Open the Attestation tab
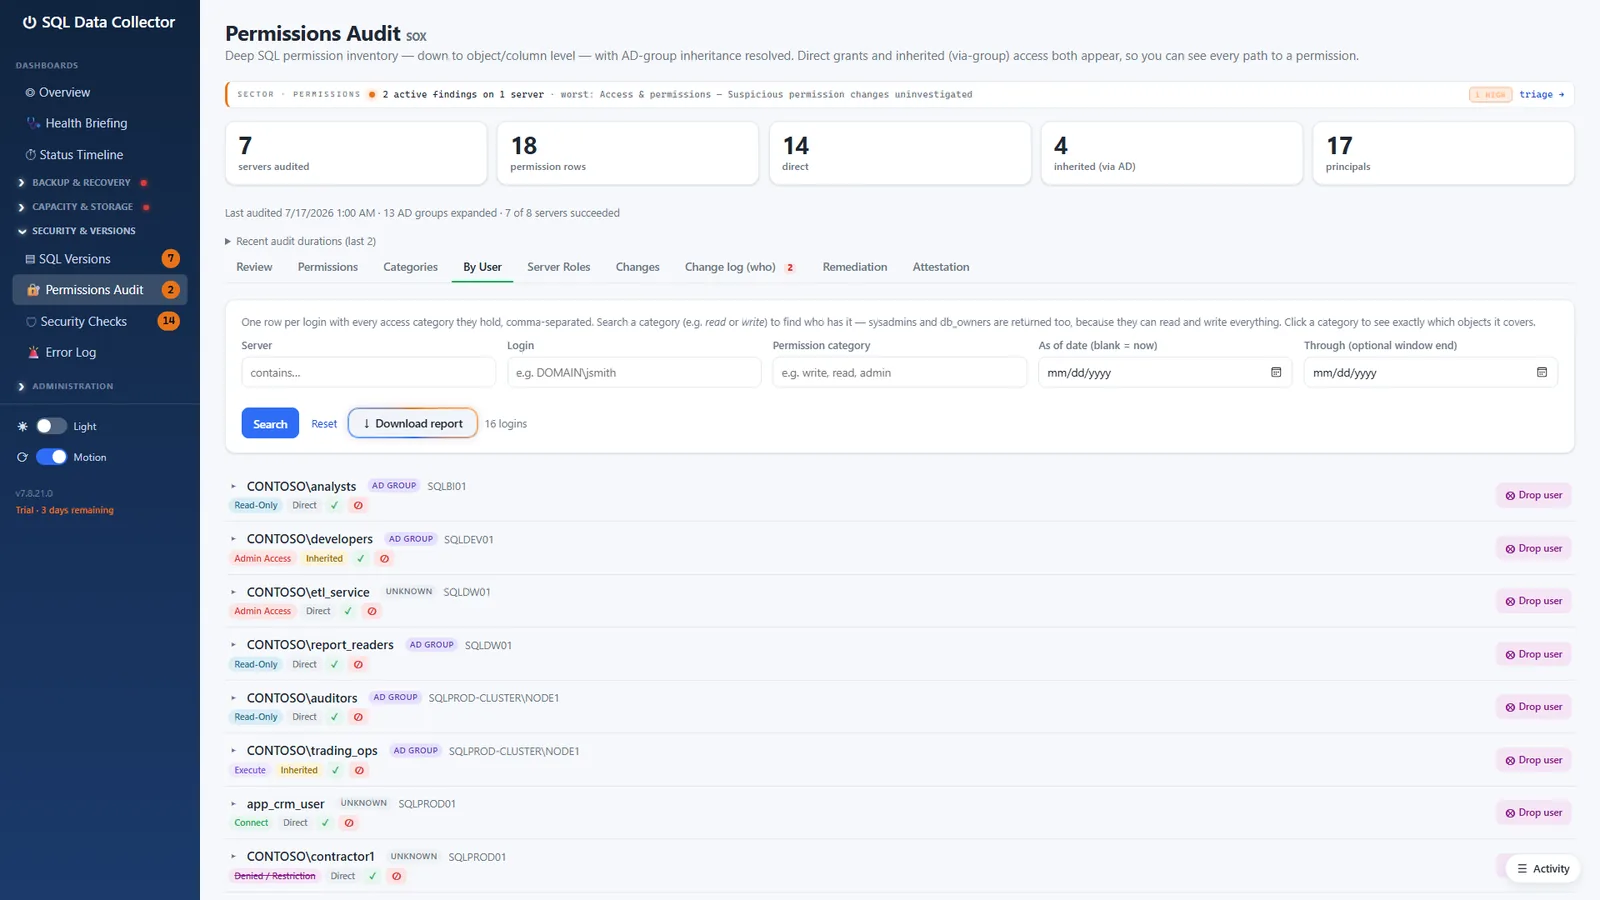1600x900 pixels. click(941, 267)
